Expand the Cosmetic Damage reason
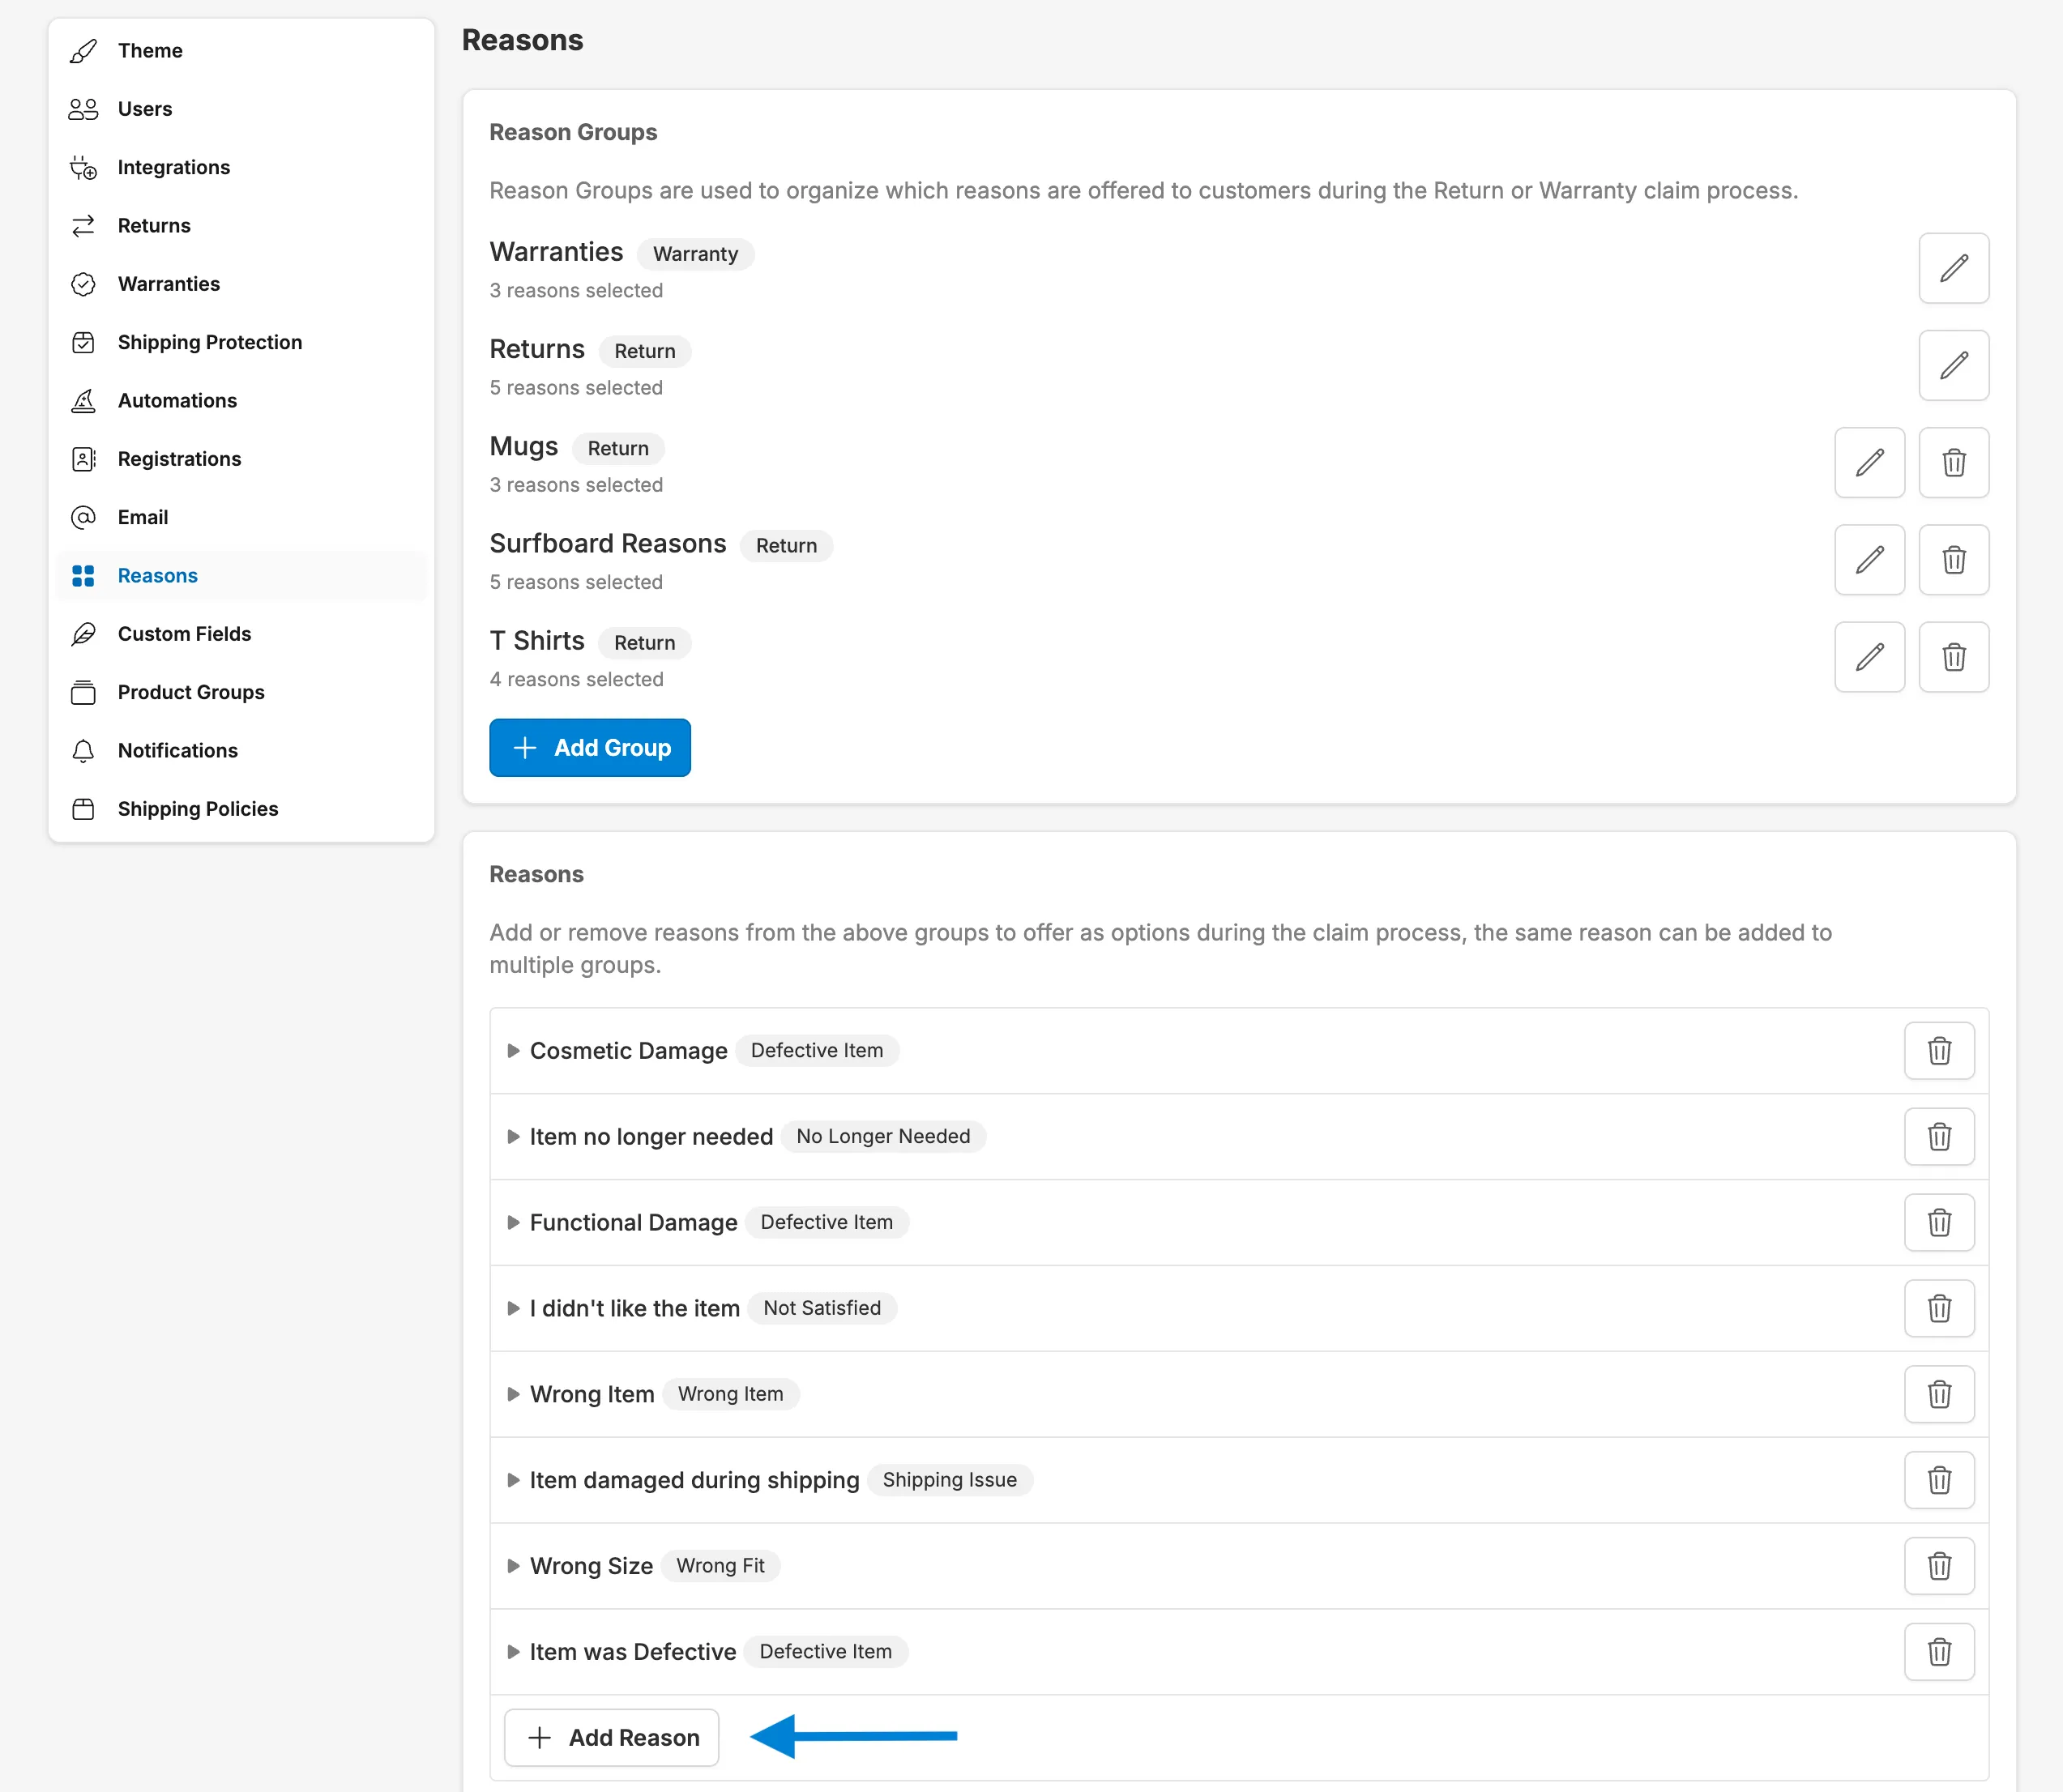Screen dimensions: 2063x1792 (x=514, y=1050)
